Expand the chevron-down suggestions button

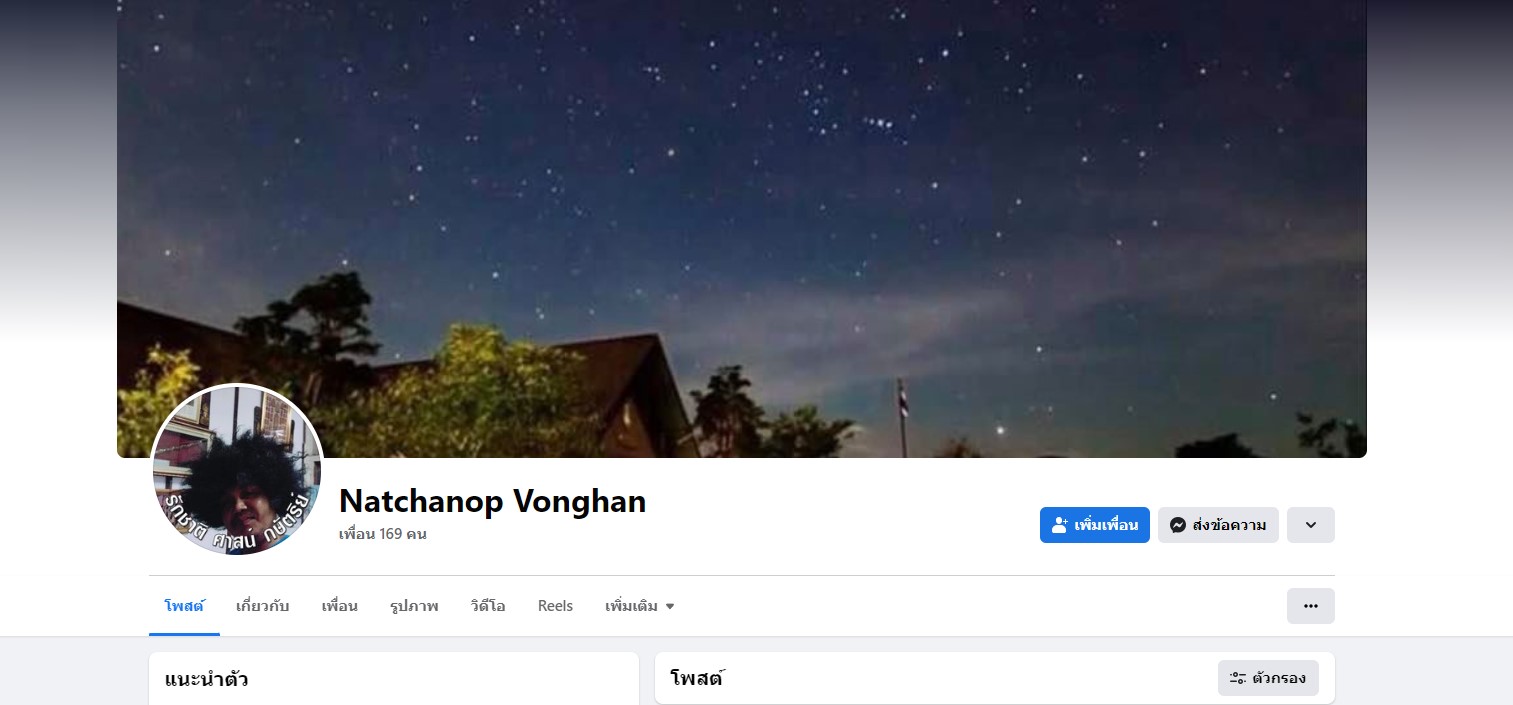coord(1311,525)
